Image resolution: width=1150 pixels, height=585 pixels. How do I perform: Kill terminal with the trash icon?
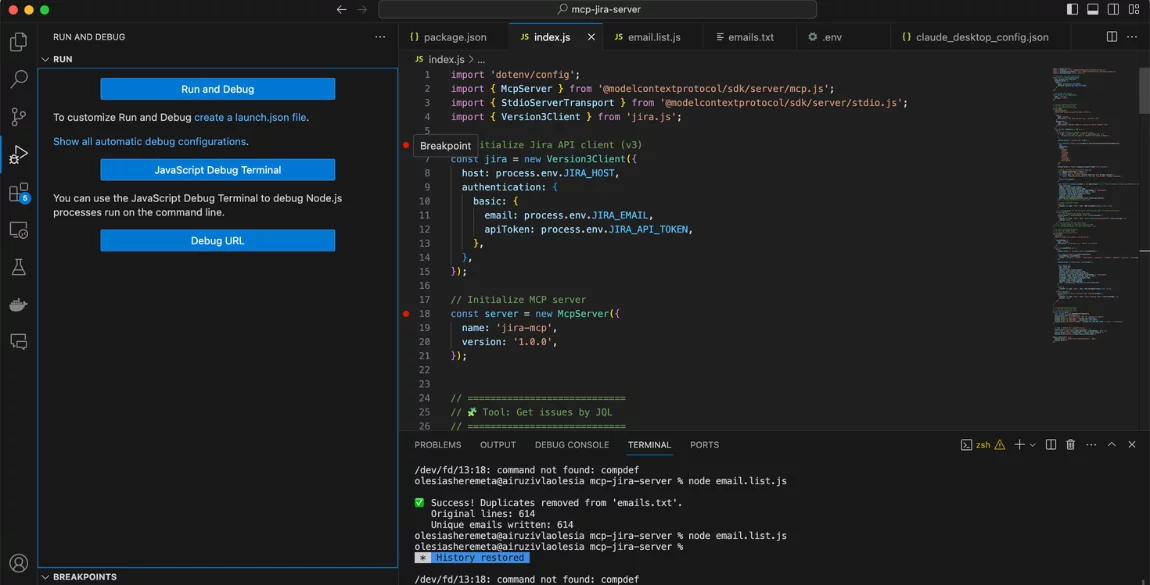[1070, 445]
